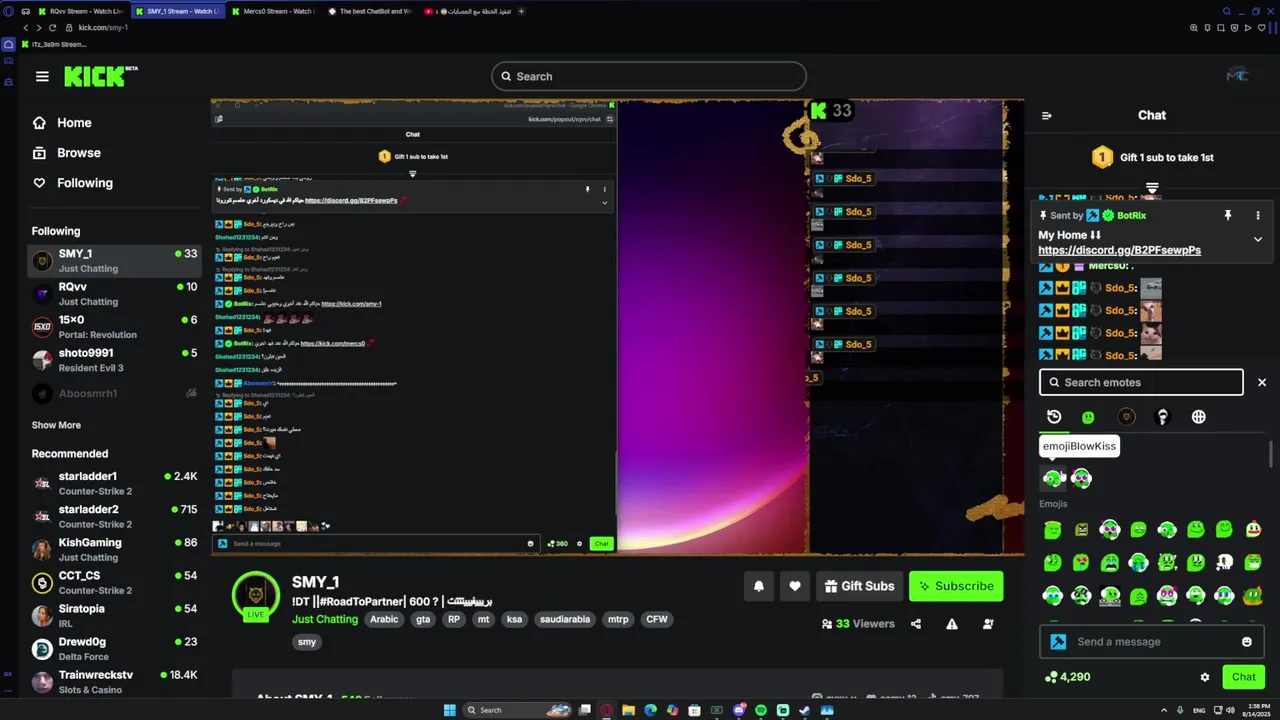Image resolution: width=1280 pixels, height=720 pixels.
Task: Collapse the Chat panel
Action: click(x=1047, y=115)
